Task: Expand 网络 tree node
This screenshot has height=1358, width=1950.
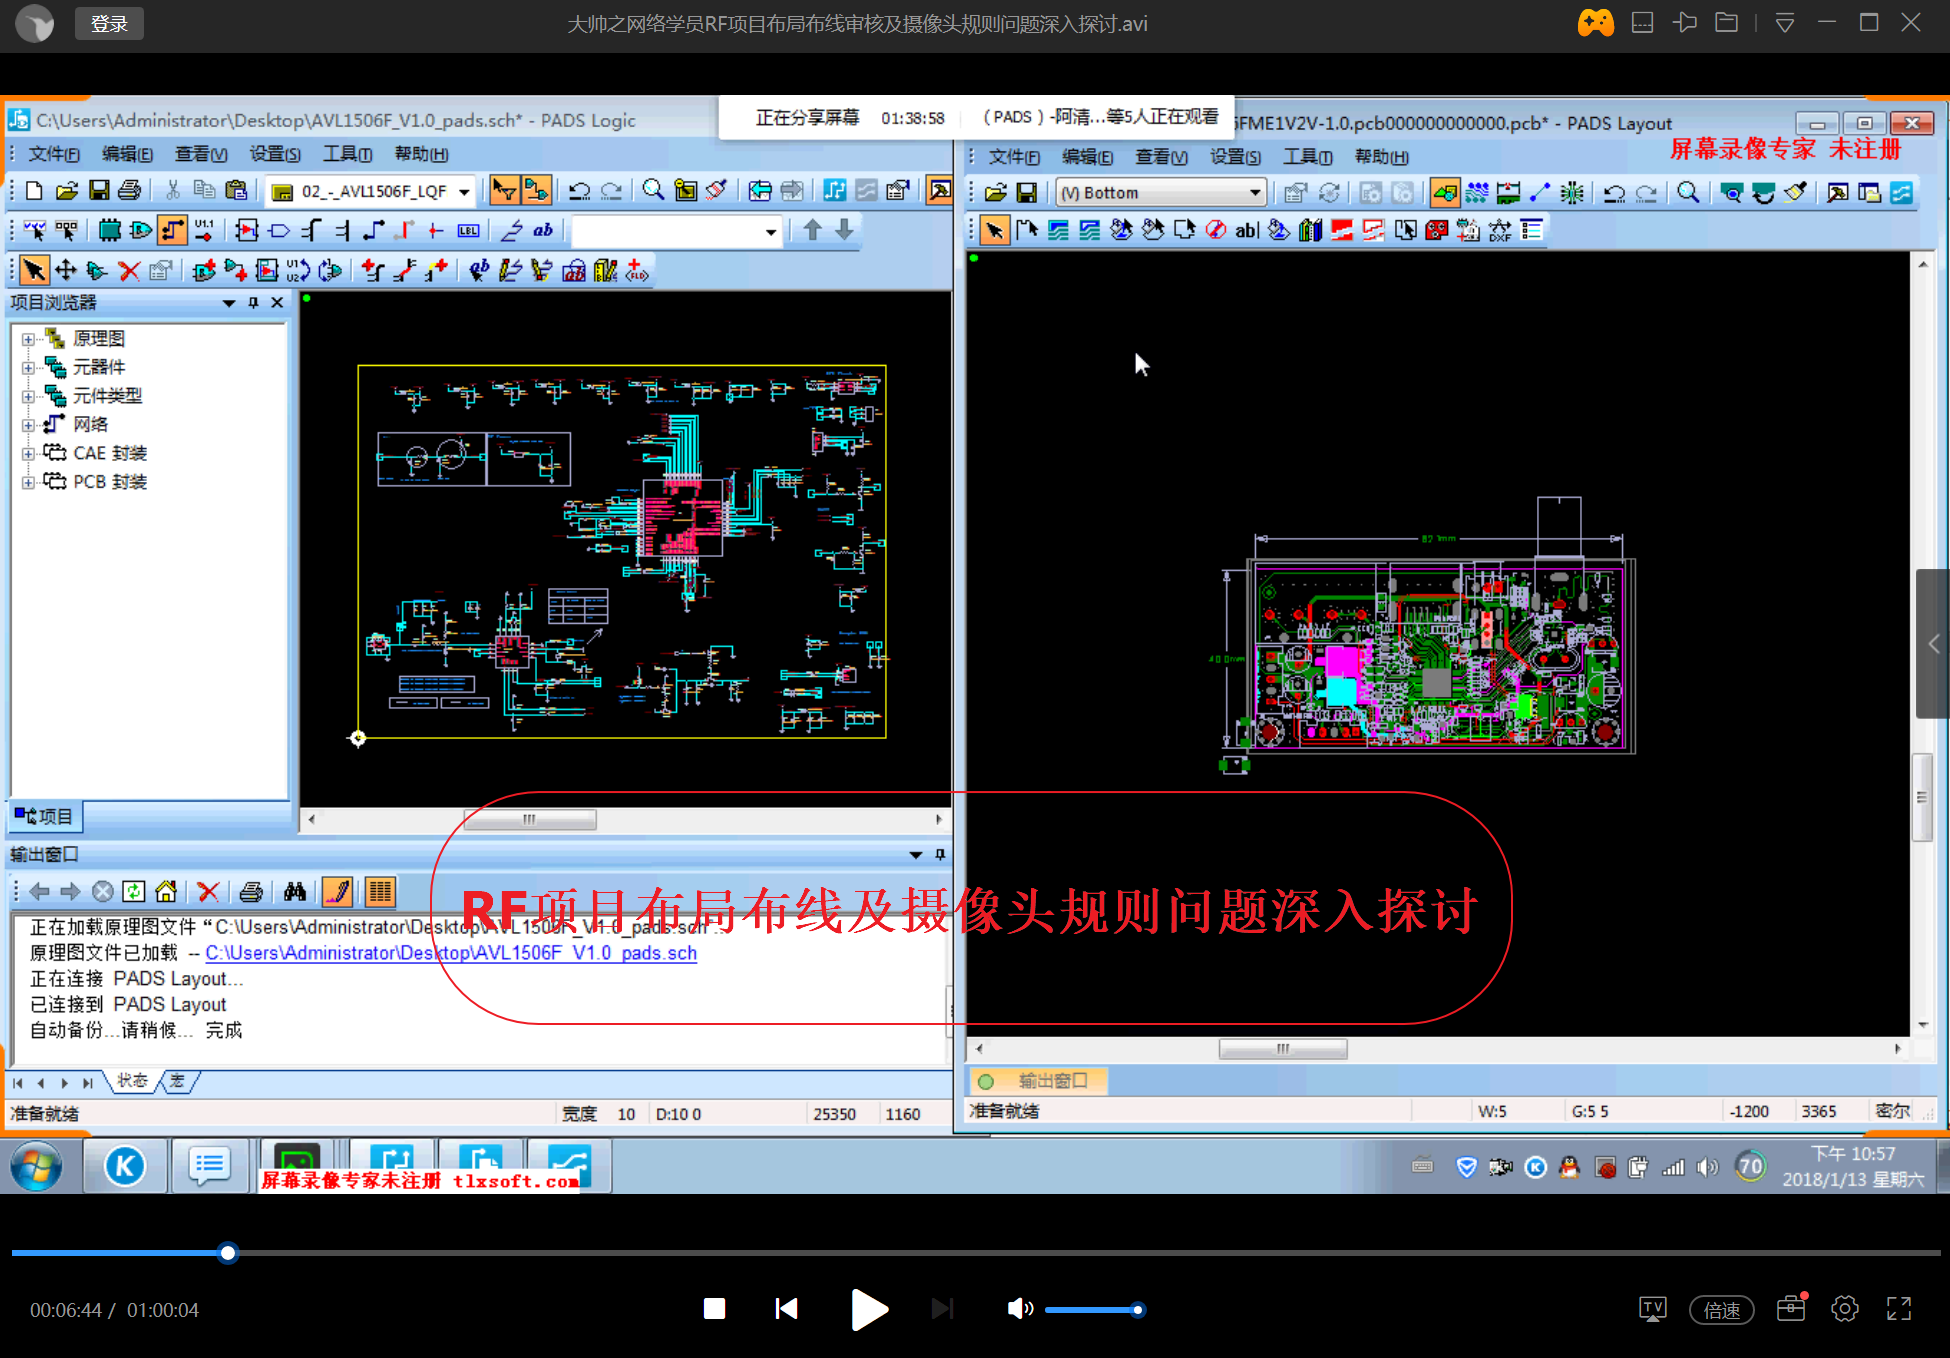Action: click(x=28, y=425)
